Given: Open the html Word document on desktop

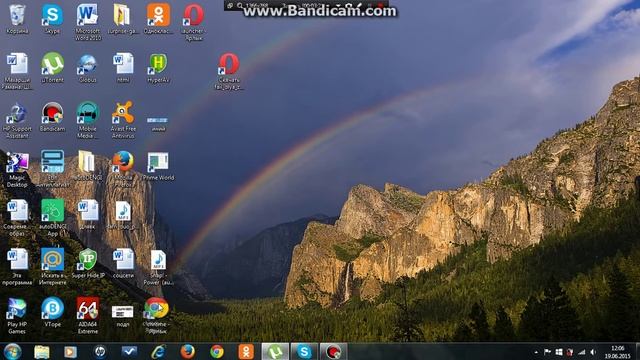Looking at the screenshot, I should click(x=123, y=64).
